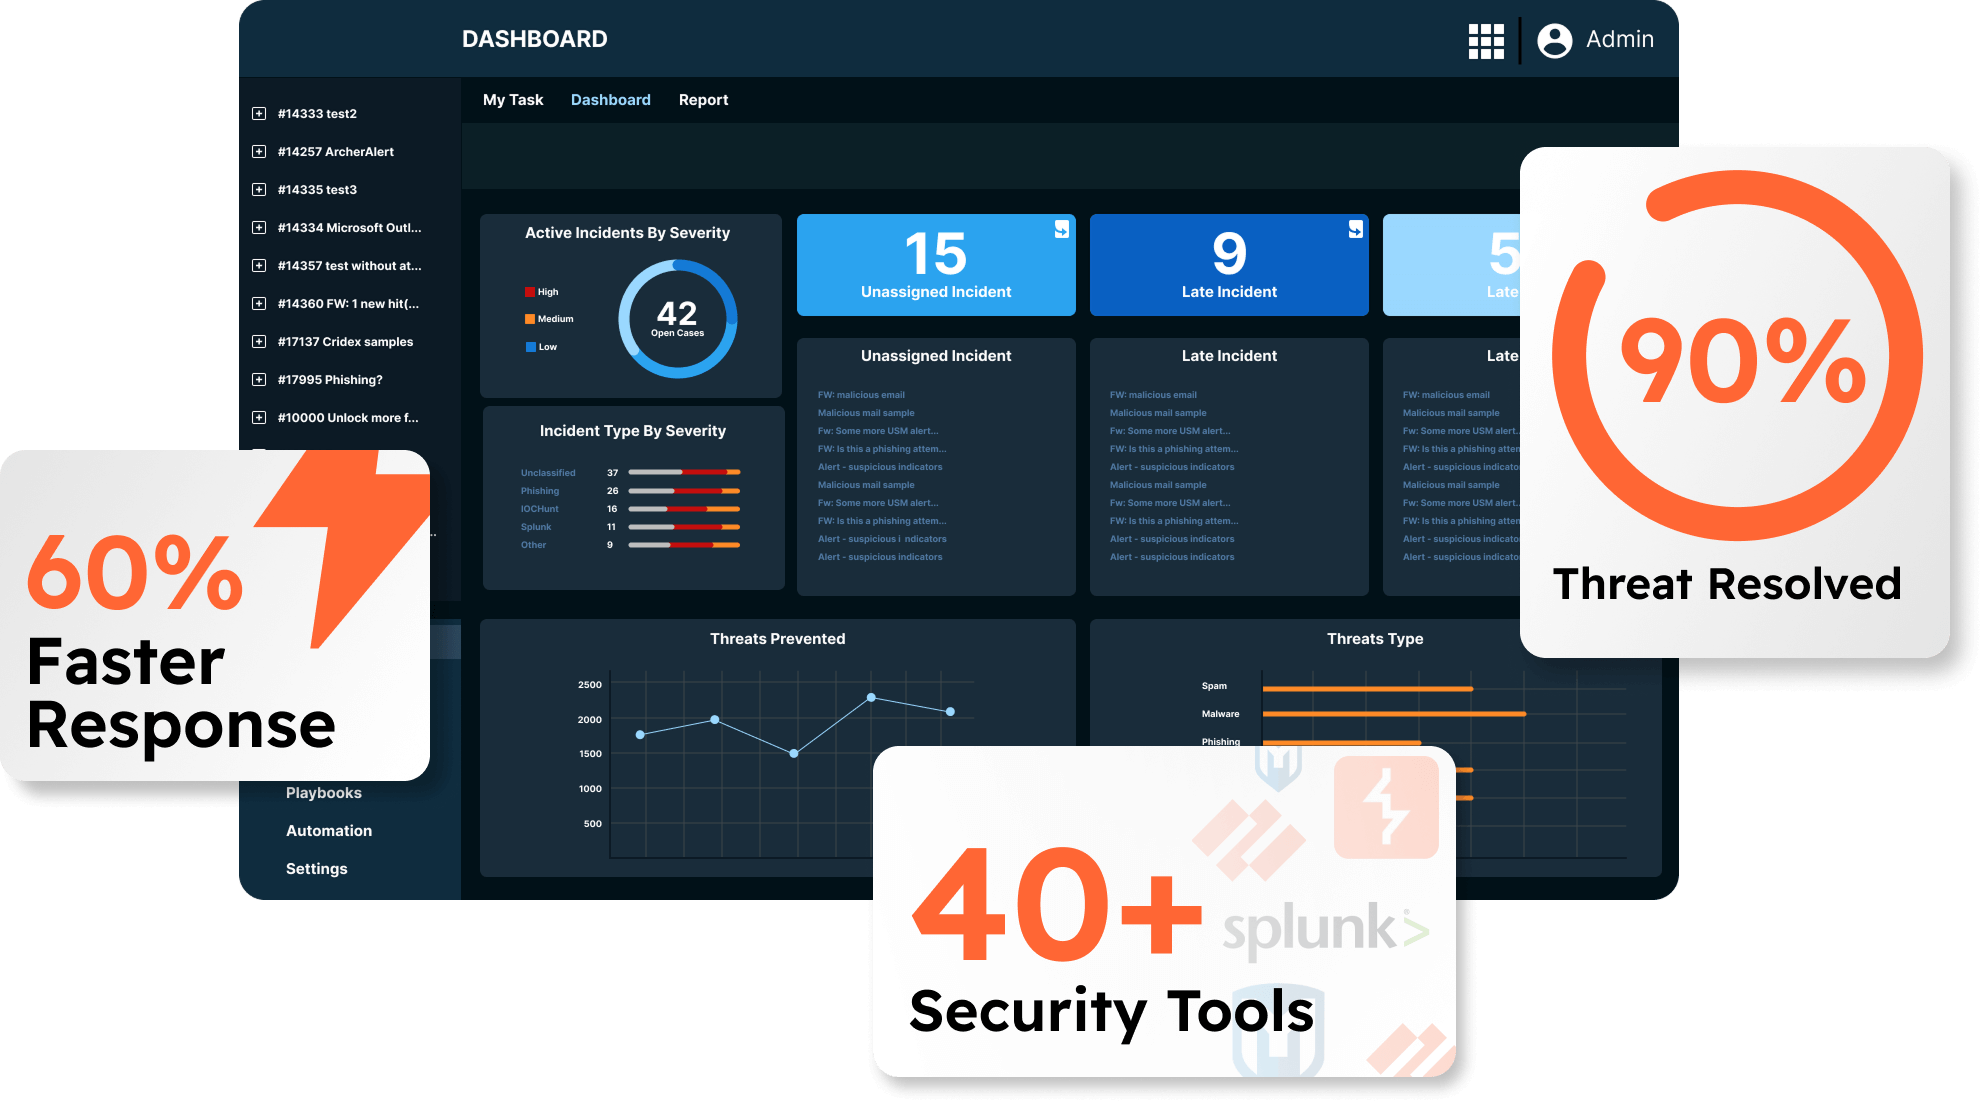Click the Medium orange legend swatch

(x=528, y=318)
